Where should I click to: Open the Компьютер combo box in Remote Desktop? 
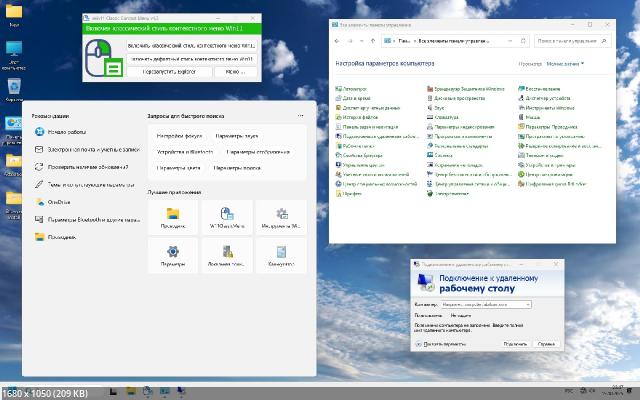(x=485, y=303)
